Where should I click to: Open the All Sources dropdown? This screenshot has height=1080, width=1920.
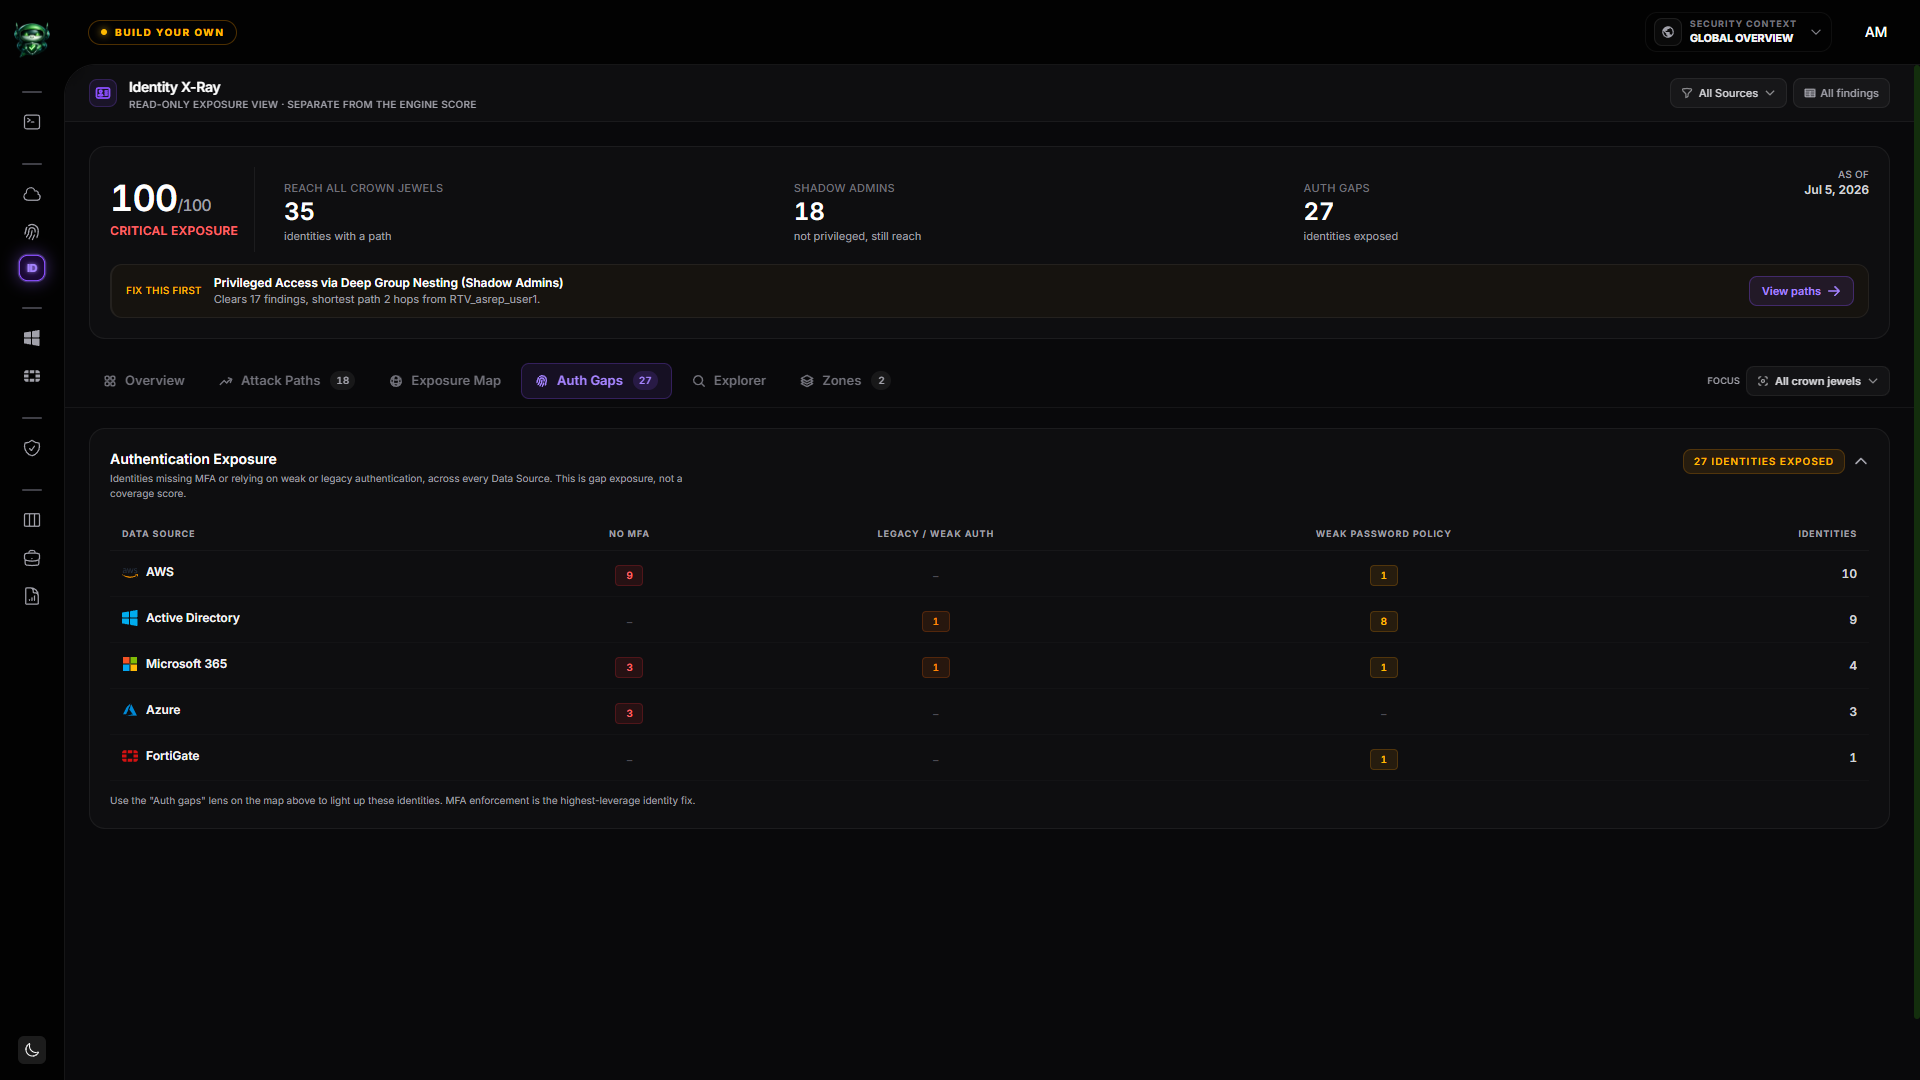1728,93
